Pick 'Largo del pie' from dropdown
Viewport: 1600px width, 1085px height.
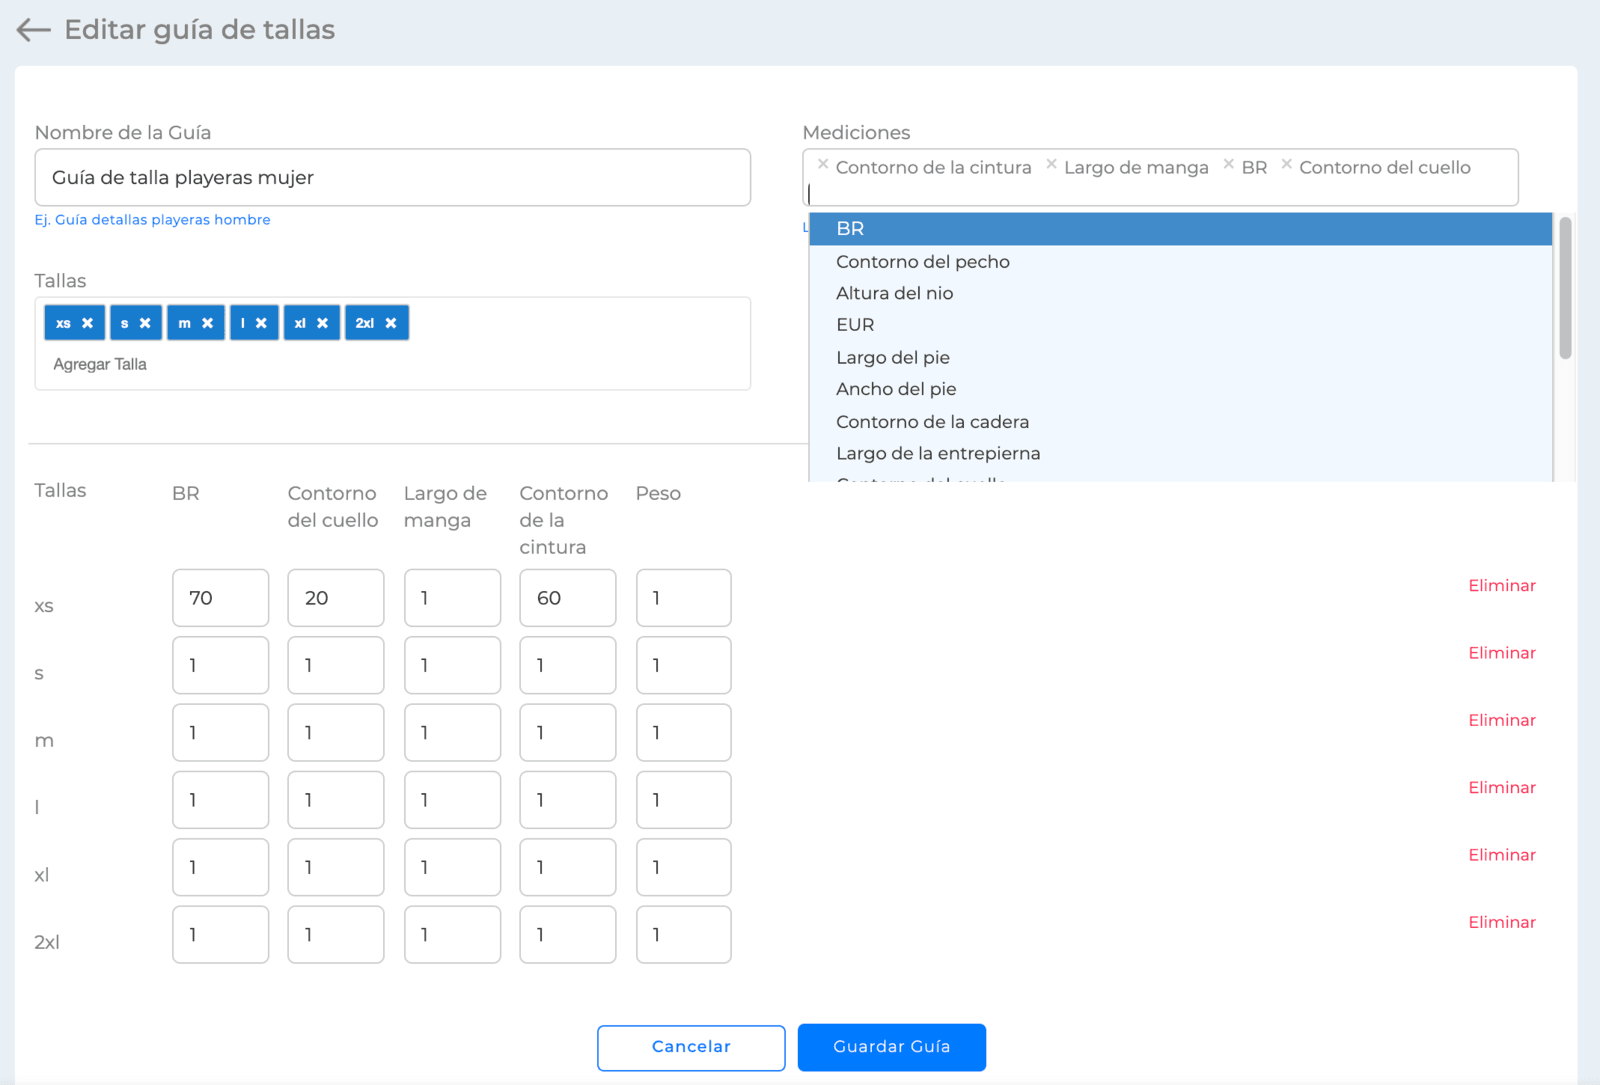point(1180,358)
